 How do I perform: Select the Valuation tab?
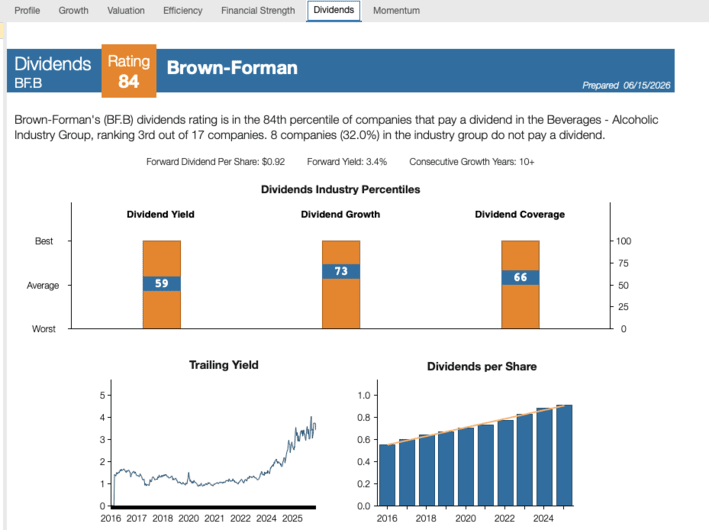[x=126, y=10]
